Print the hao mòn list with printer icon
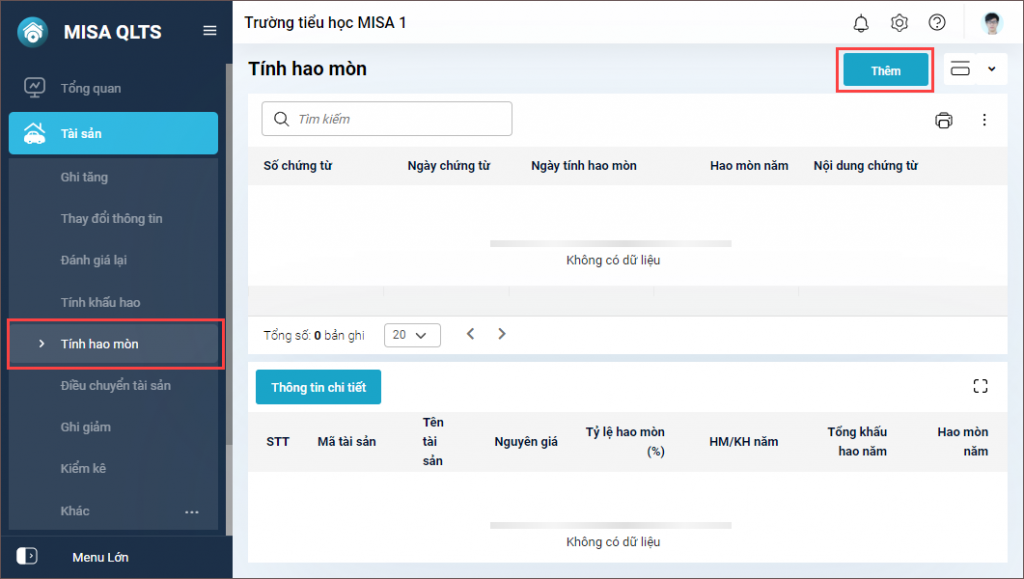Image resolution: width=1024 pixels, height=579 pixels. [x=944, y=119]
